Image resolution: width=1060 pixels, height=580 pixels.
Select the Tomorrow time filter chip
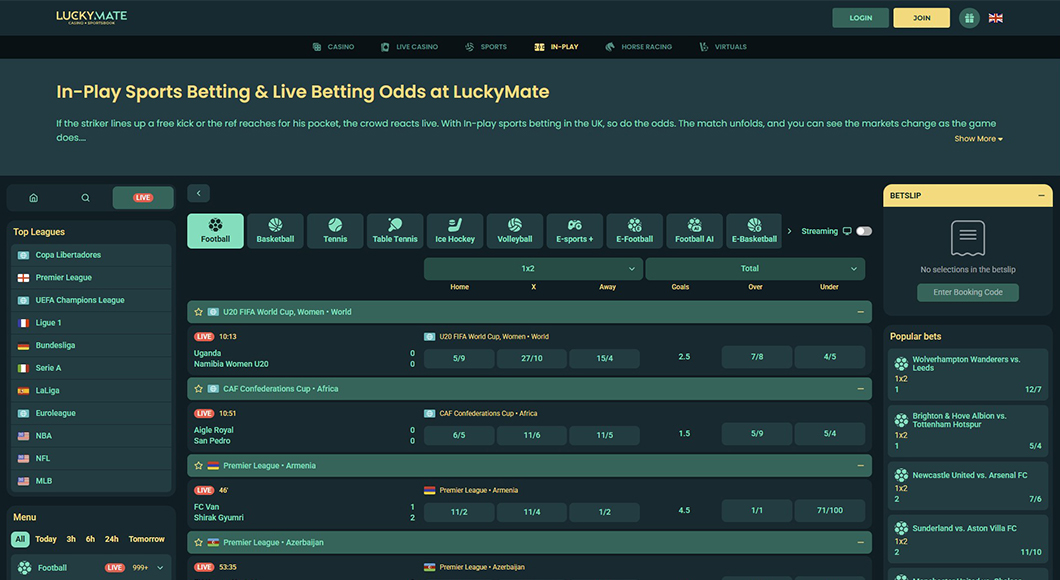[x=146, y=538]
